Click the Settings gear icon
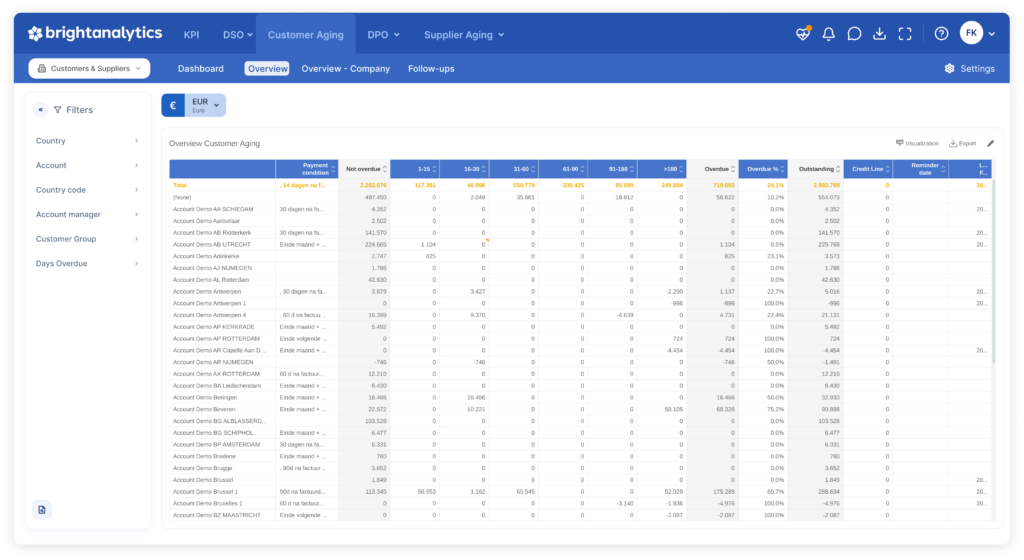This screenshot has height=560, width=1024. point(949,69)
